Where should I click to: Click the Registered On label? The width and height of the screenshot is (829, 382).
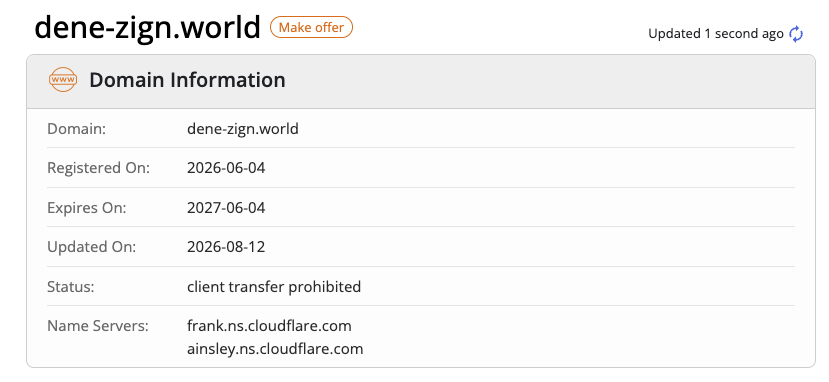(99, 169)
